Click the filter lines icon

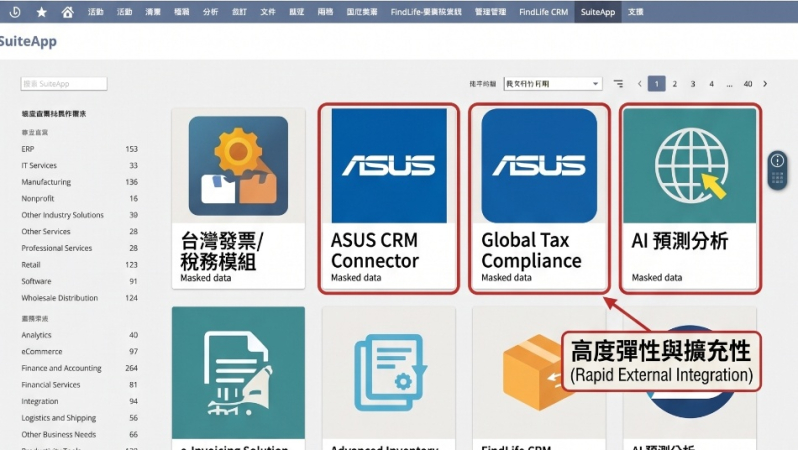coord(618,83)
